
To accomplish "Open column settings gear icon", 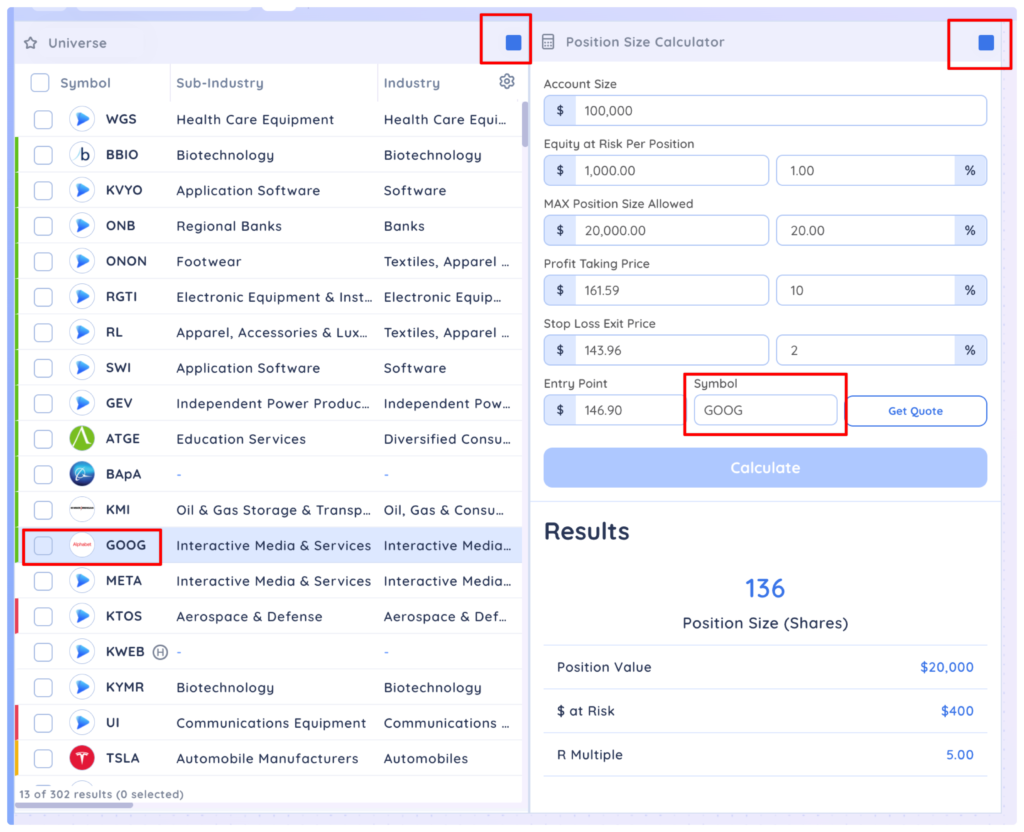I will point(507,82).
